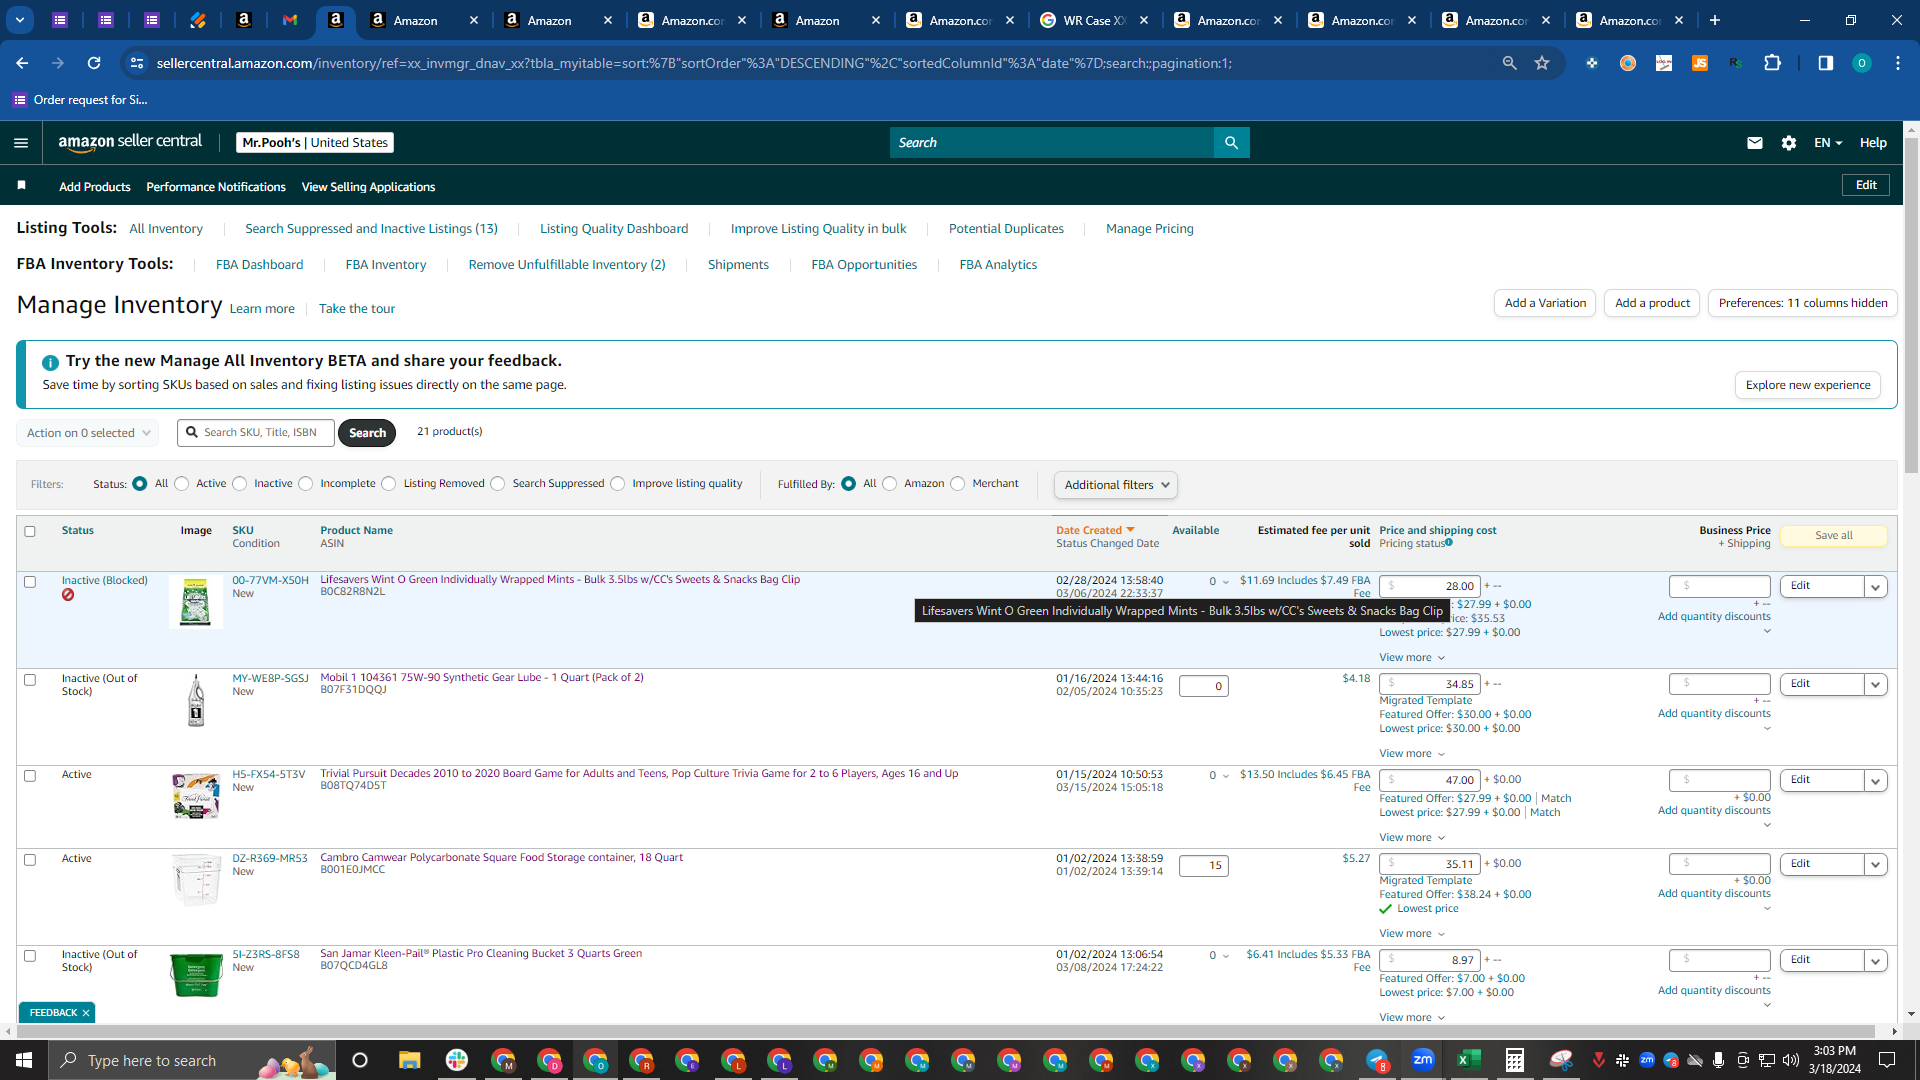Reload the page with browser refresh icon
Screen dimensions: 1920x1080
pos(94,63)
